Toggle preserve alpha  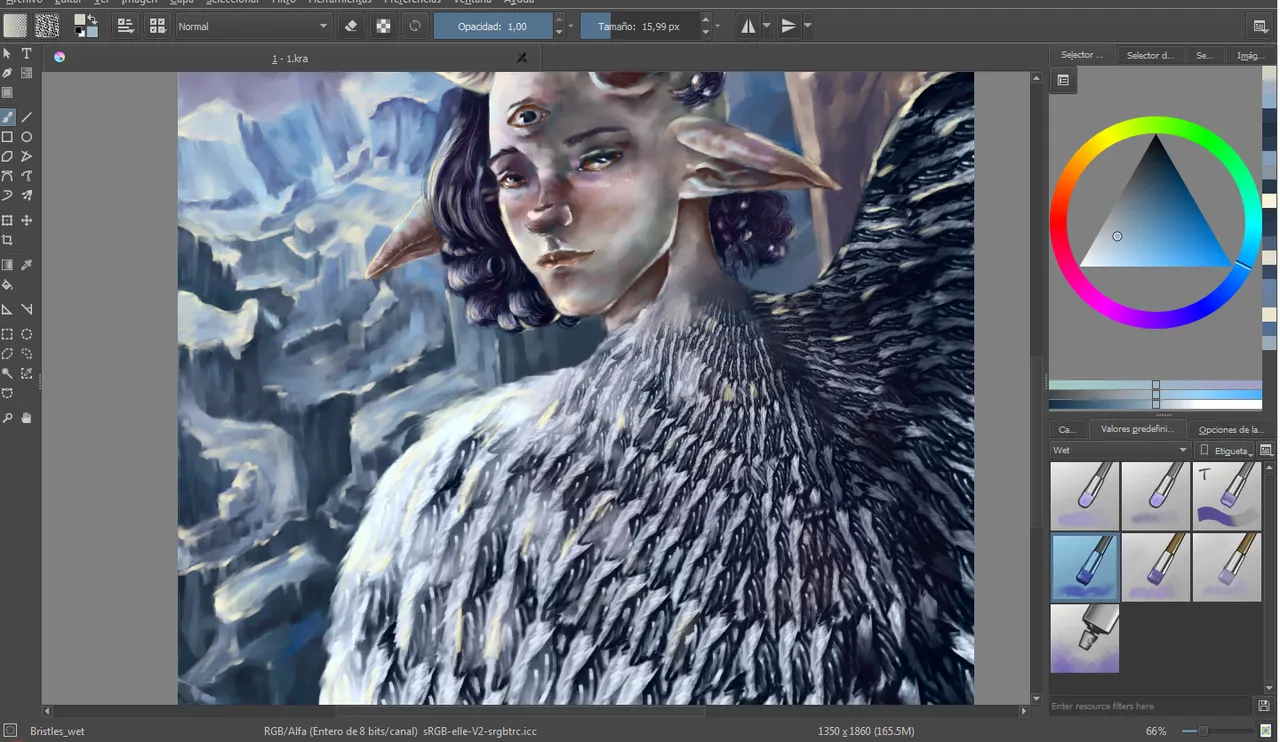pos(383,26)
